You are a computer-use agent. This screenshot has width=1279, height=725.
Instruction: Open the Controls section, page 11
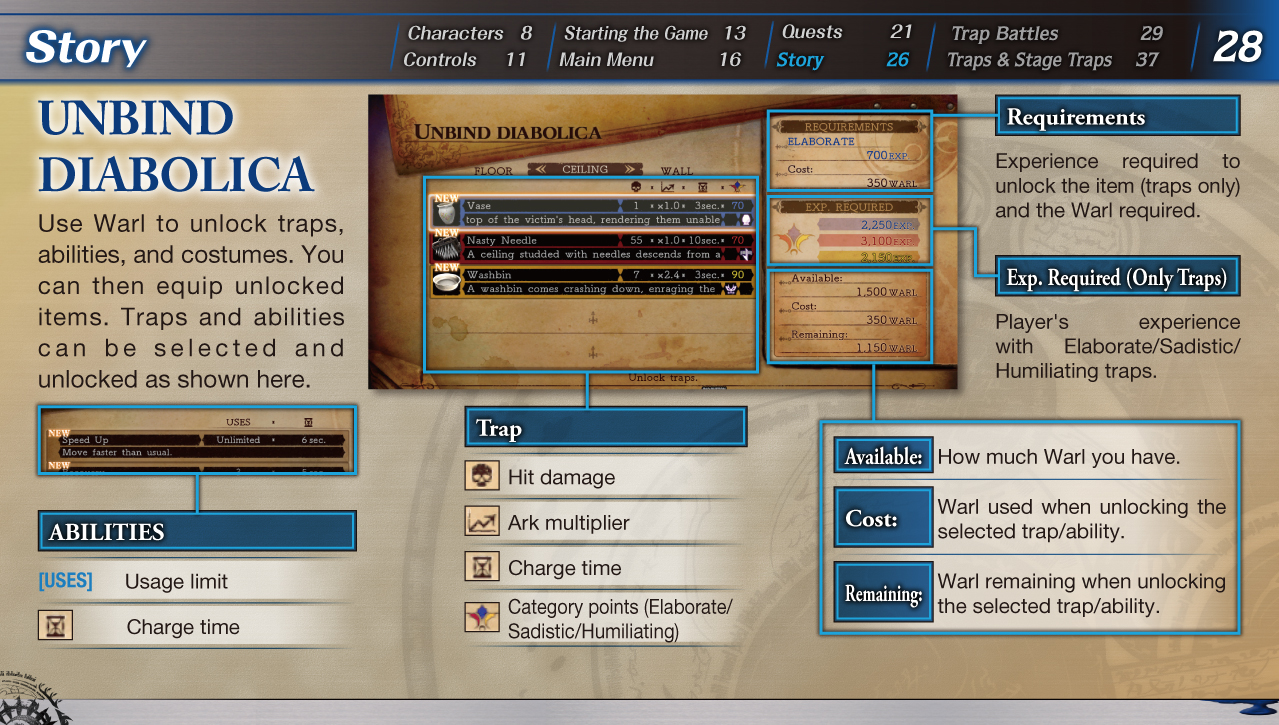464,60
